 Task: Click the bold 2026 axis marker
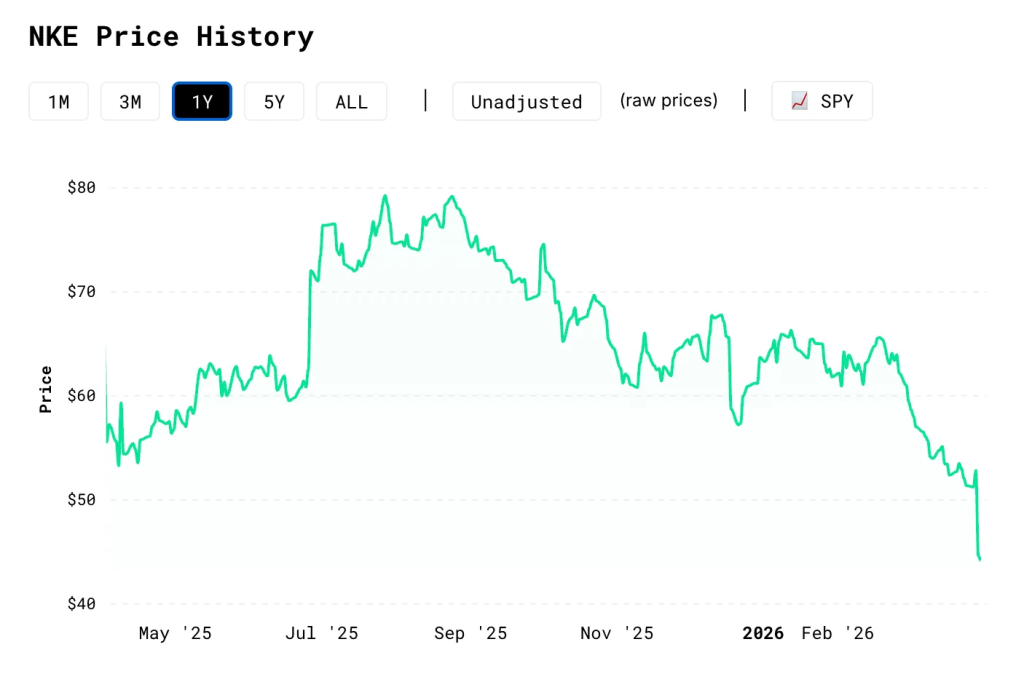tap(763, 633)
